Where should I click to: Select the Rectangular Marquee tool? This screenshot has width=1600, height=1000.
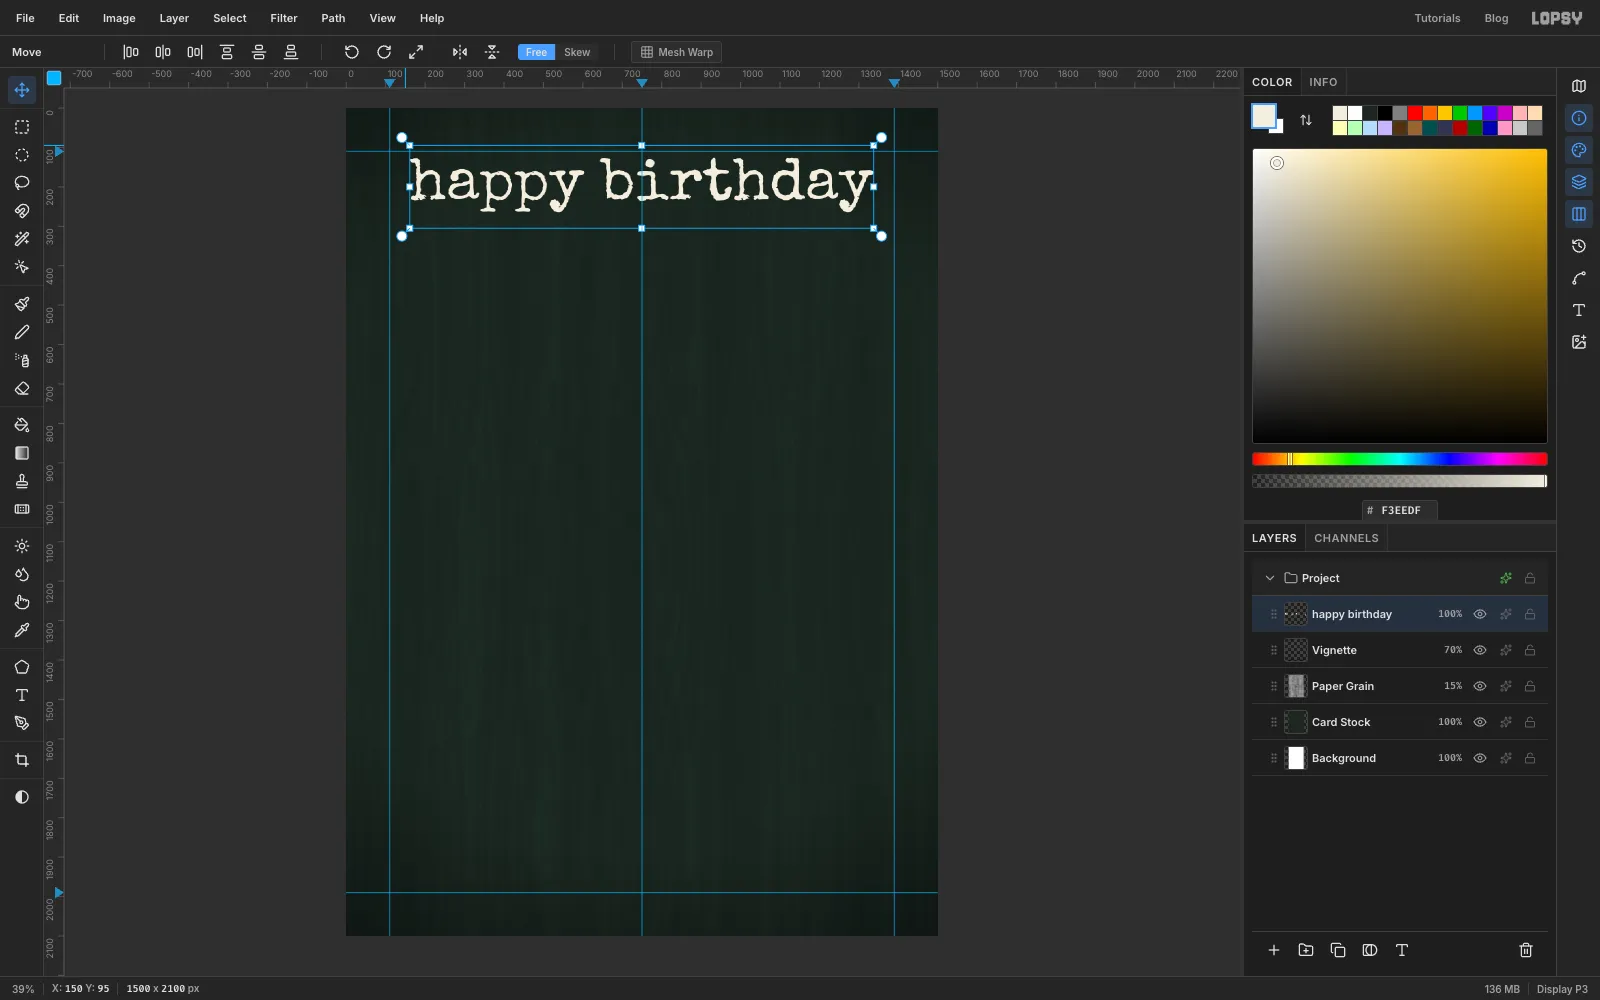[x=22, y=127]
